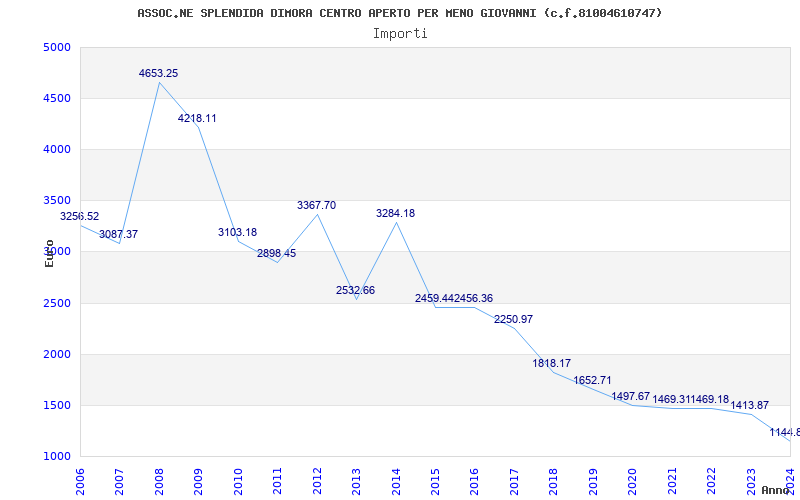Click the data label 4653.25
800x500 pixels.
158,73
